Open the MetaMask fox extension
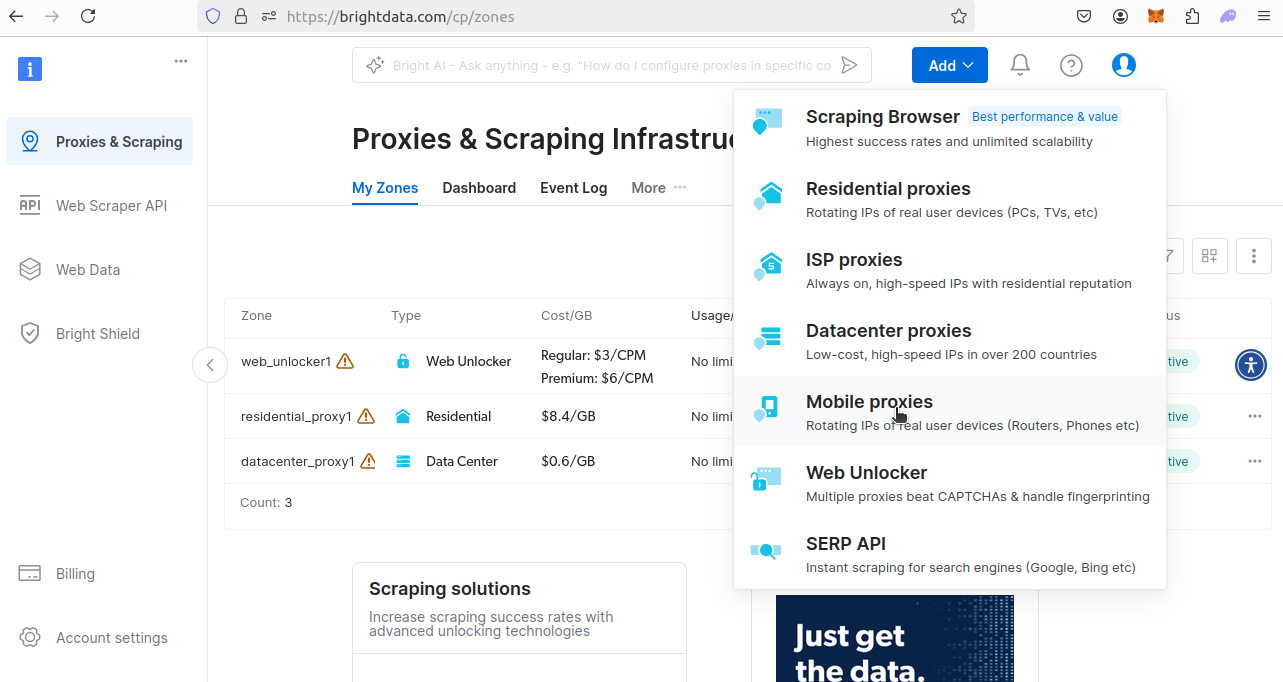The width and height of the screenshot is (1283, 682). click(x=1155, y=16)
